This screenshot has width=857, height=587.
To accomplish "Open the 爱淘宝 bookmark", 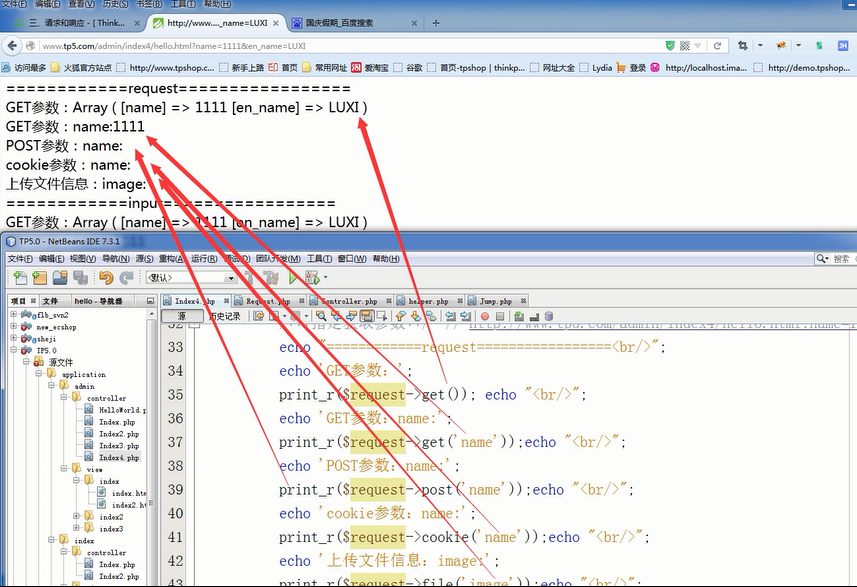I will pyautogui.click(x=370, y=68).
